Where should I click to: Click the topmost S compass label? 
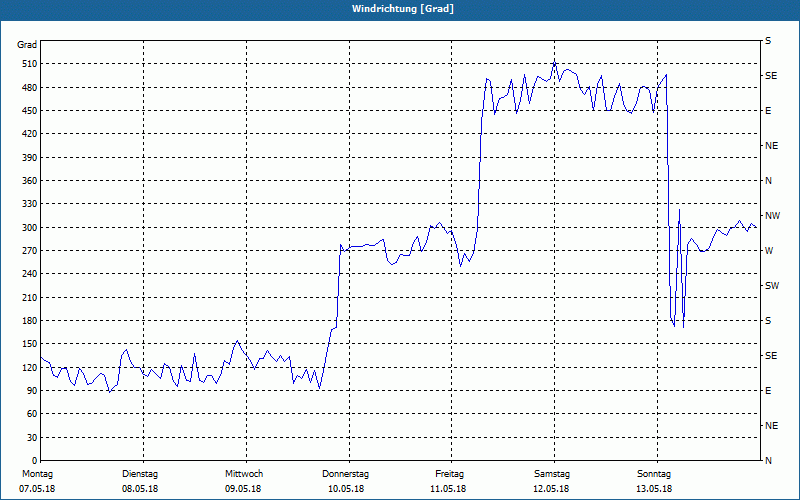point(768,41)
